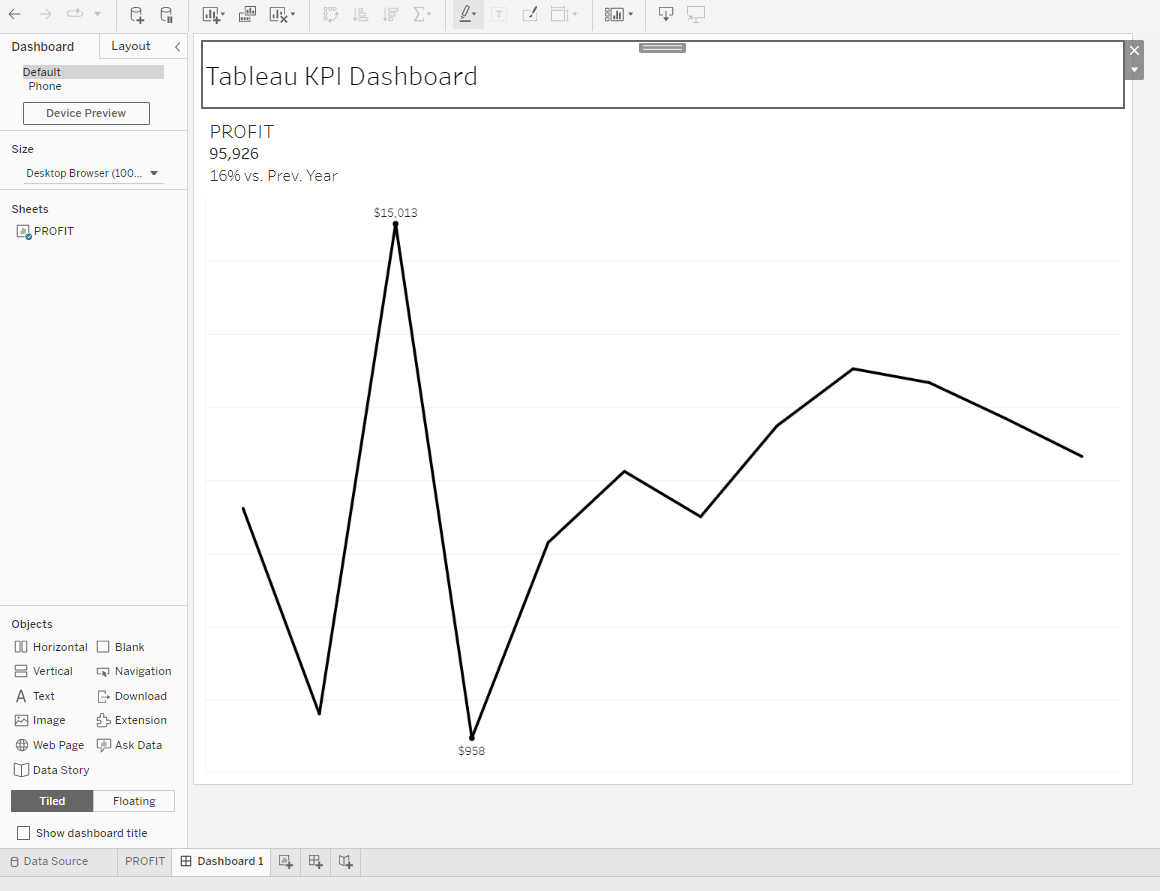Select the Download object
The height and width of the screenshot is (891, 1160).
click(132, 696)
